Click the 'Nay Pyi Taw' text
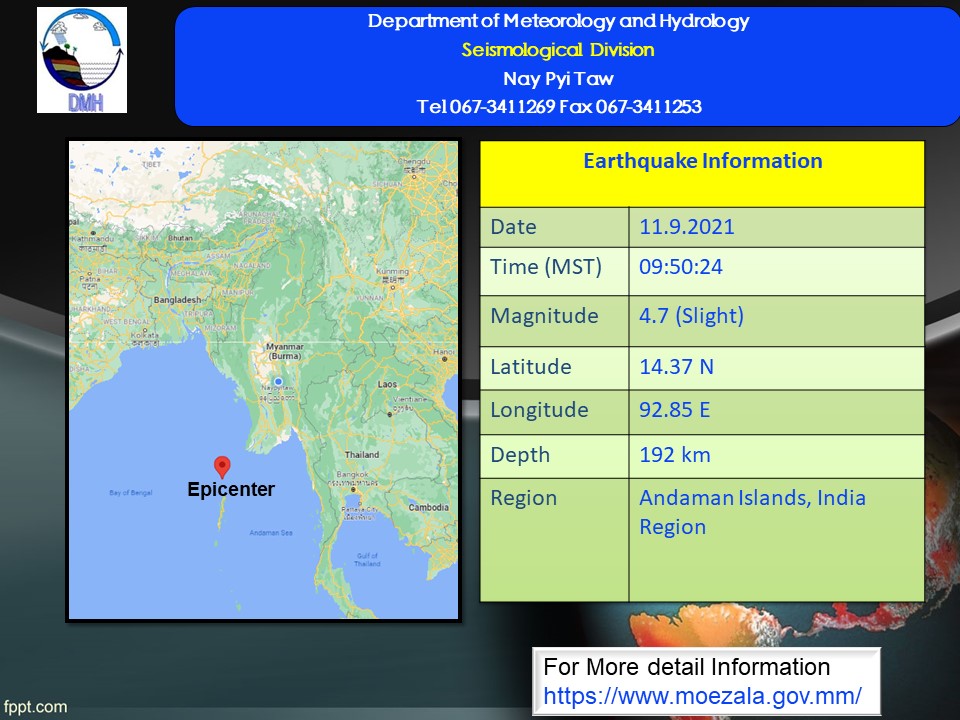Image resolution: width=960 pixels, height=720 pixels. click(x=558, y=79)
